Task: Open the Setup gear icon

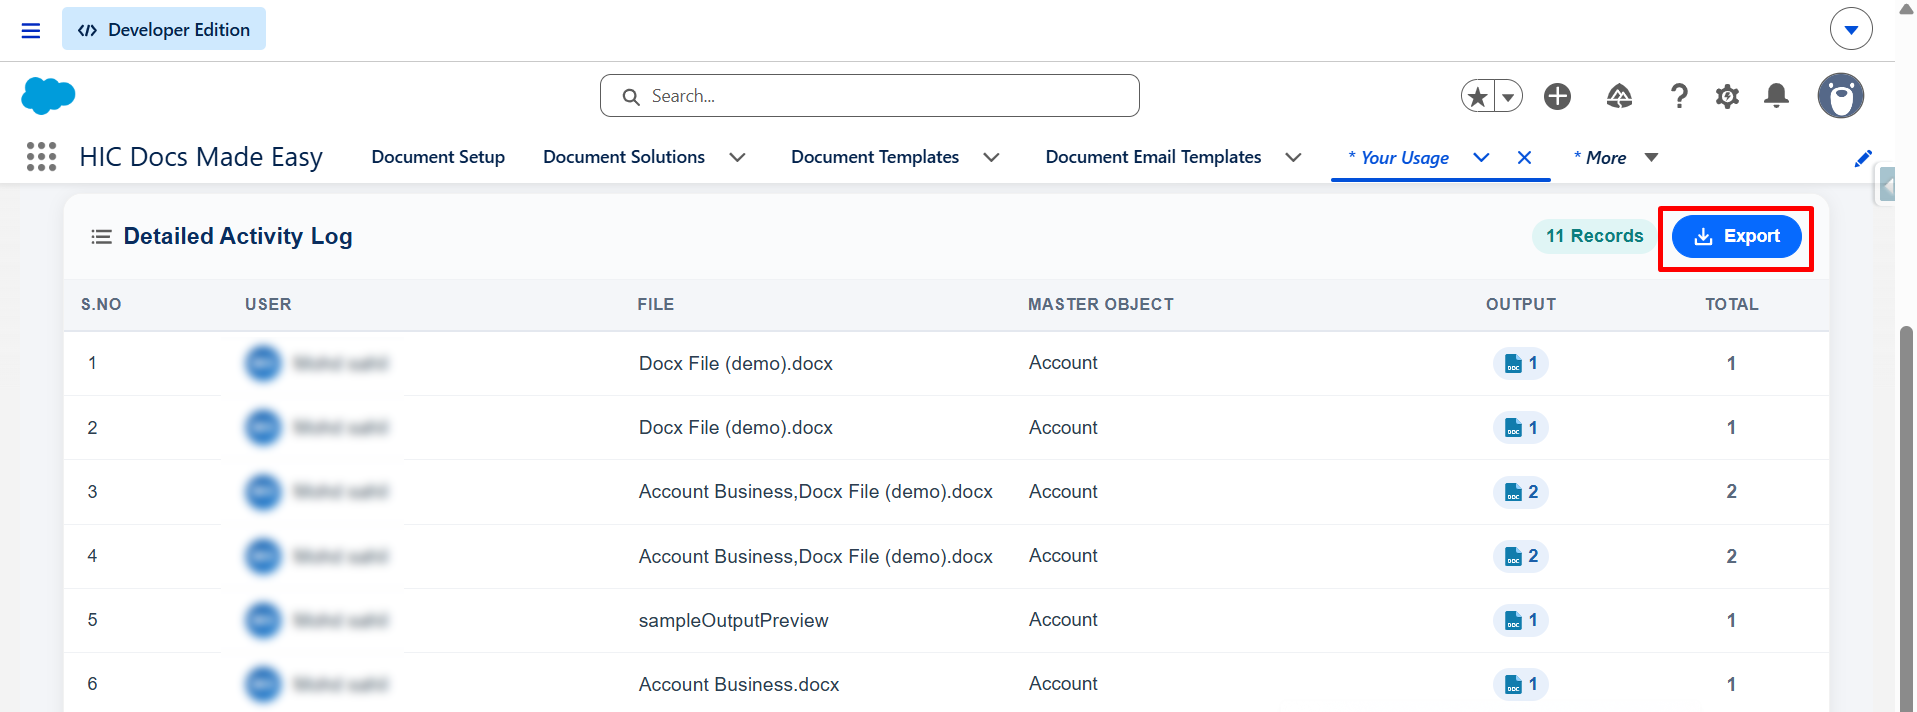Action: 1727,96
